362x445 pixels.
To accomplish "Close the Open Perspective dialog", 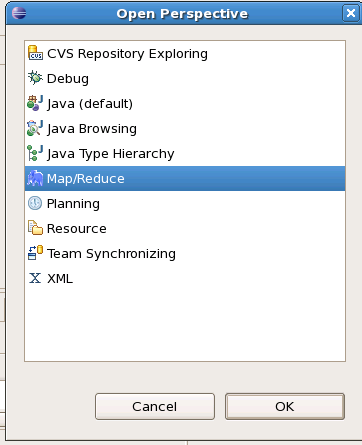I will point(351,13).
